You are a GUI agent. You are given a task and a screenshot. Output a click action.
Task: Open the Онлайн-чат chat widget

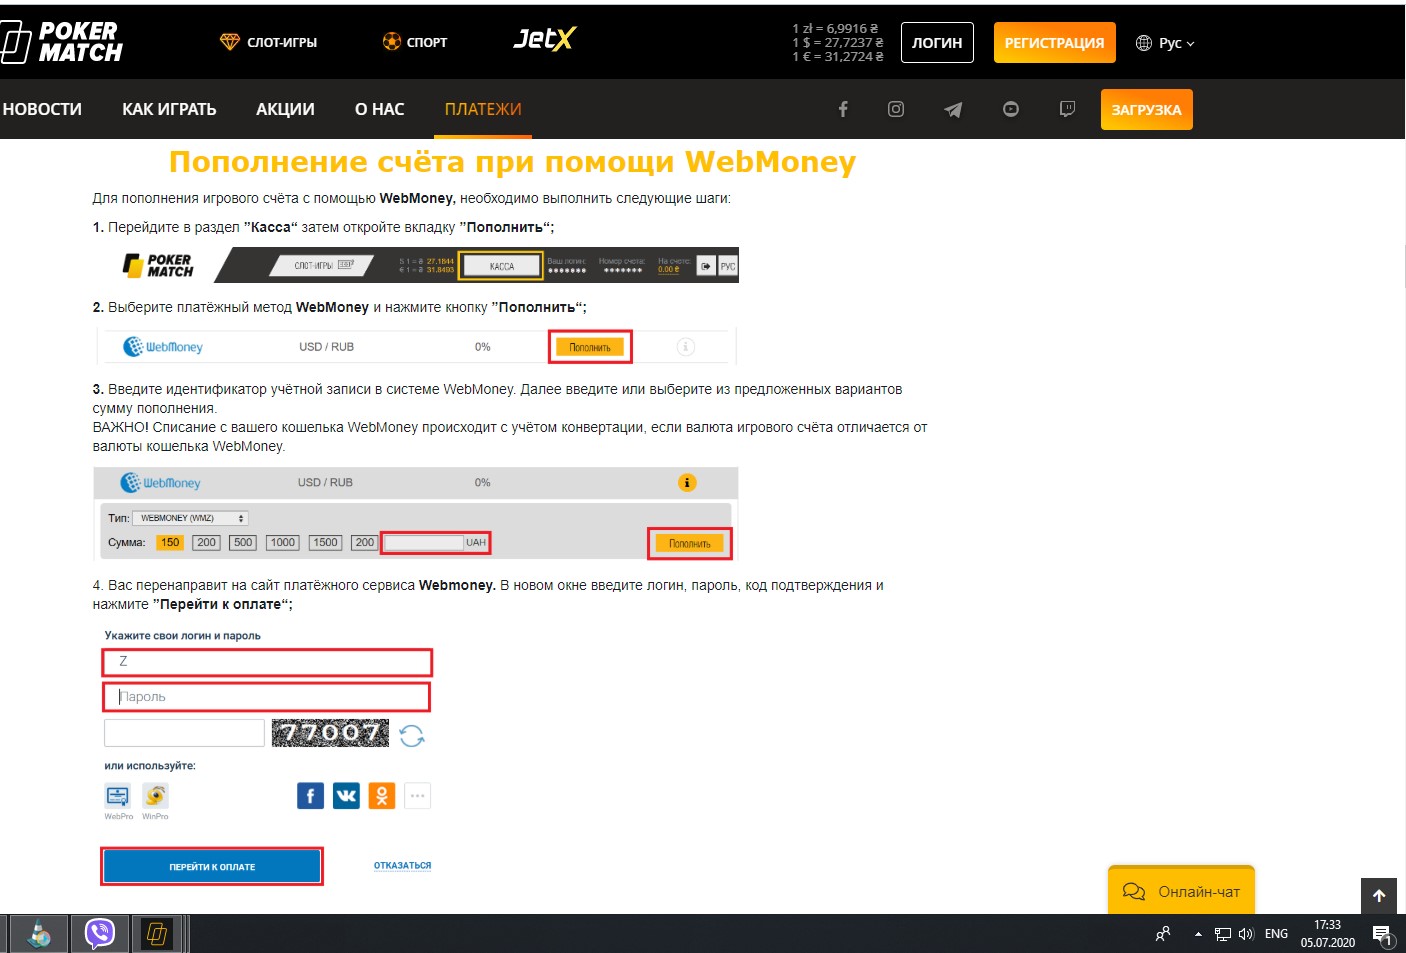(x=1181, y=890)
